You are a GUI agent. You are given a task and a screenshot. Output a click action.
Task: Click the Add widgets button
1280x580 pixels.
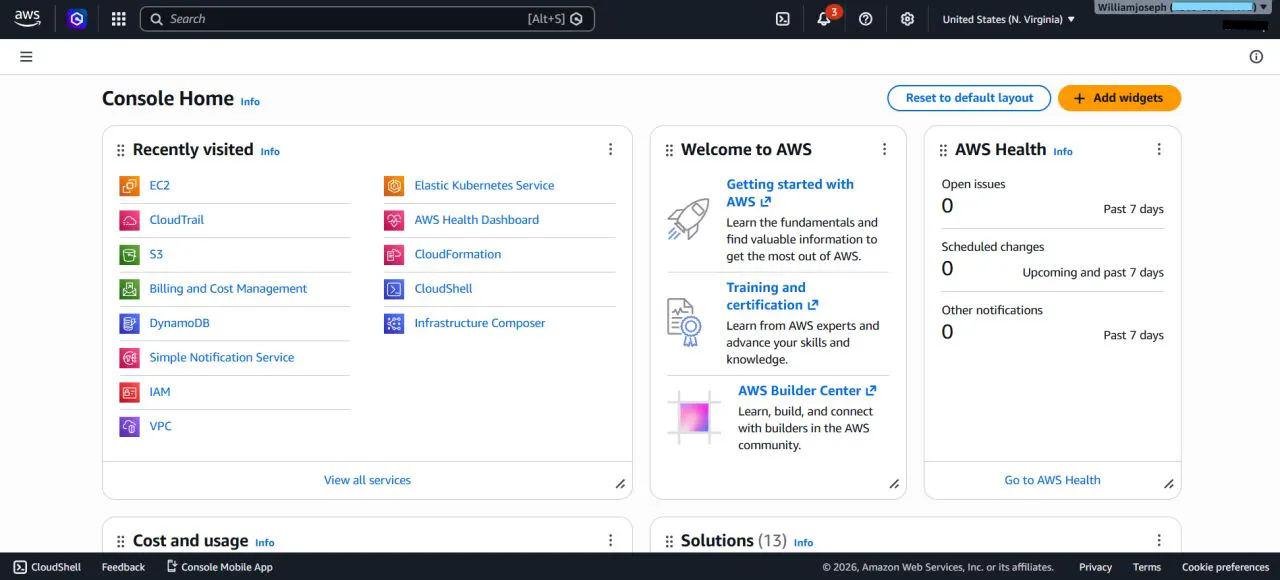click(1119, 98)
